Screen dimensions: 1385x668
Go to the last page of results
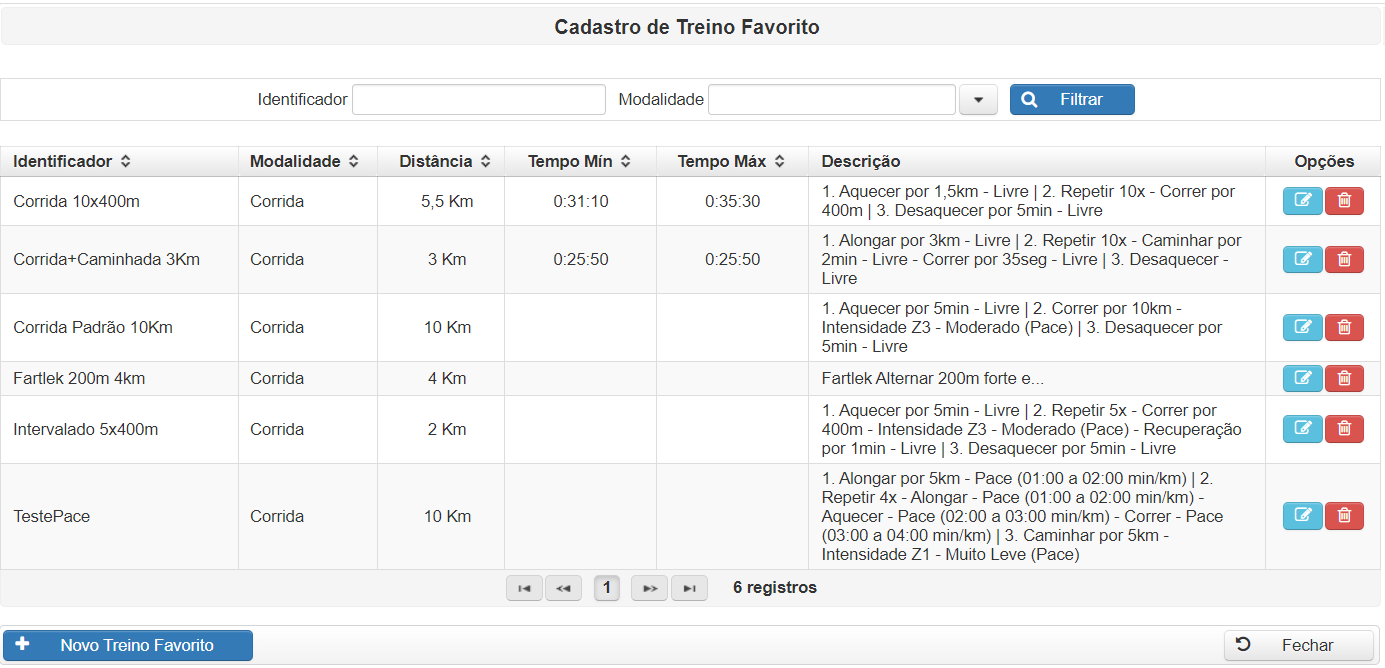pyautogui.click(x=689, y=588)
